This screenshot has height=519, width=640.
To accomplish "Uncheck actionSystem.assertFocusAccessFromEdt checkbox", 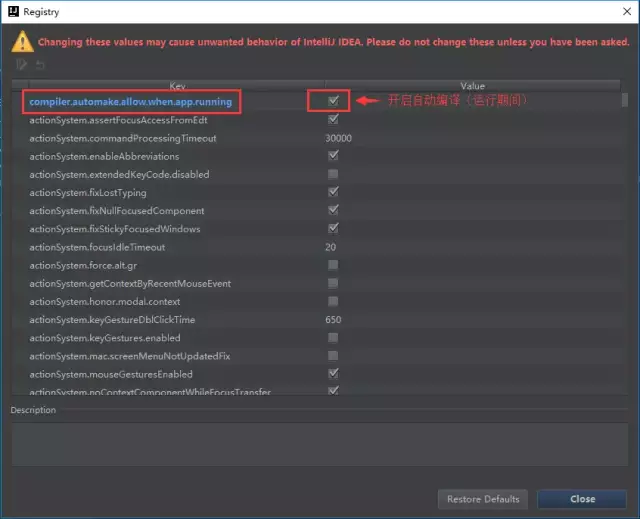I will [x=333, y=119].
